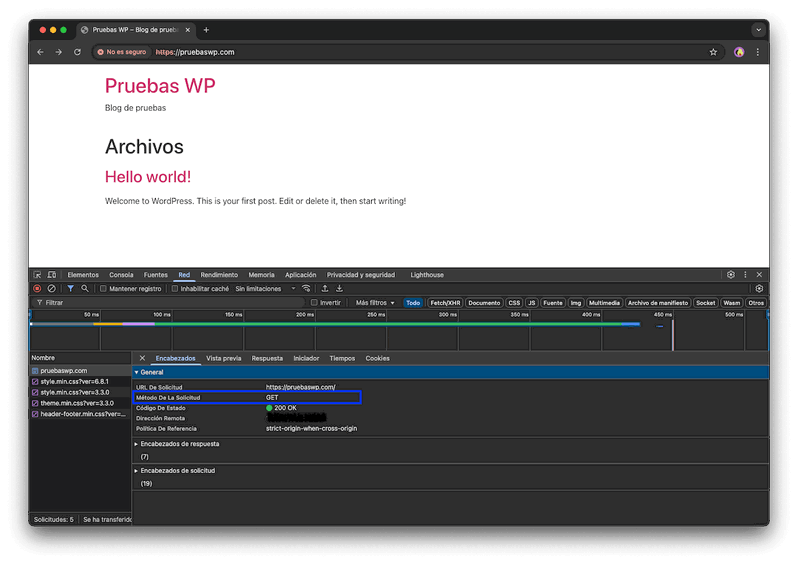Open network conditions wifi icon
This screenshot has height=564, width=798.
[306, 289]
